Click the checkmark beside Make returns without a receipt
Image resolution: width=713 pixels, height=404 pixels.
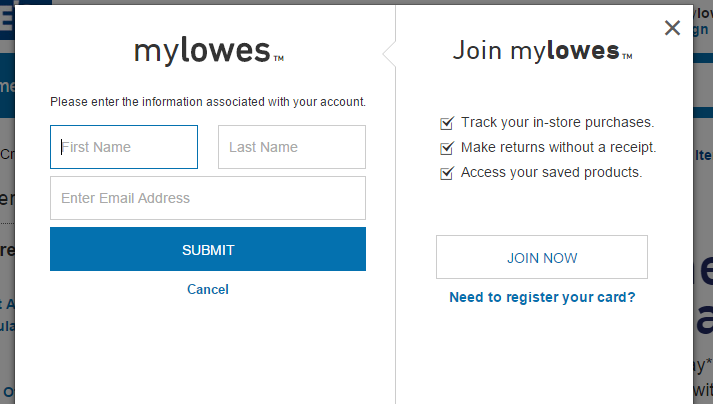coord(447,148)
